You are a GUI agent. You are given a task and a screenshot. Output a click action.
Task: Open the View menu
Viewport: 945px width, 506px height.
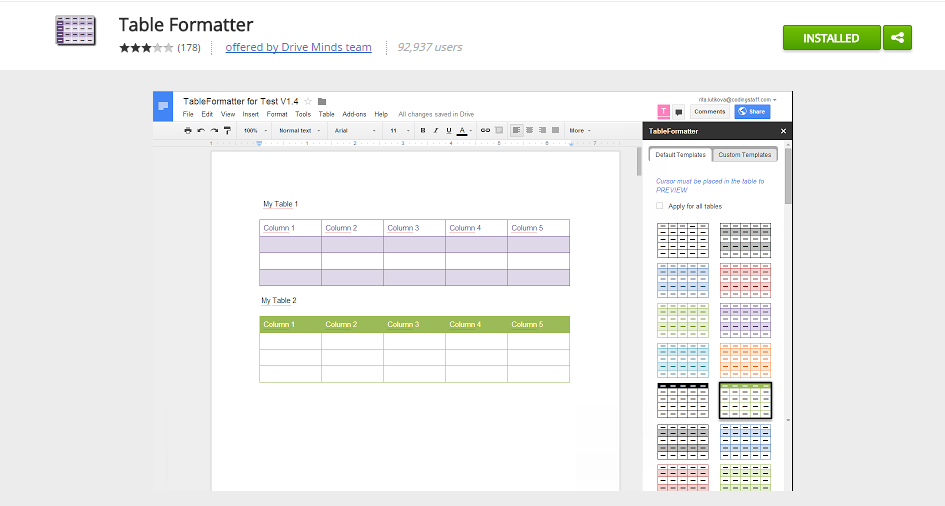tap(228, 114)
